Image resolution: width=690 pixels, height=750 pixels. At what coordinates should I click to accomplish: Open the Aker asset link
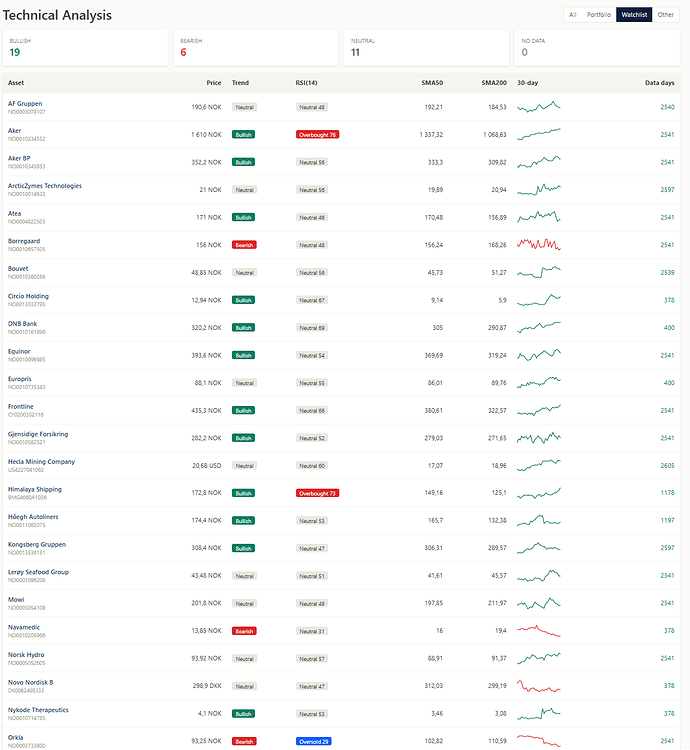click(x=14, y=131)
